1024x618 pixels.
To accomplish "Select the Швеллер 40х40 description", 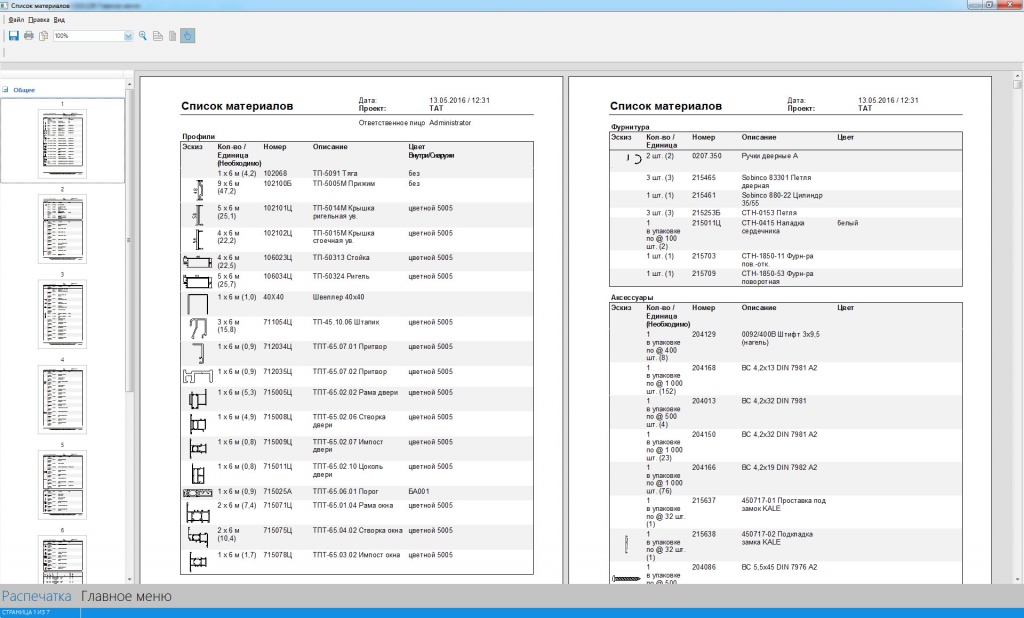I will [x=338, y=297].
